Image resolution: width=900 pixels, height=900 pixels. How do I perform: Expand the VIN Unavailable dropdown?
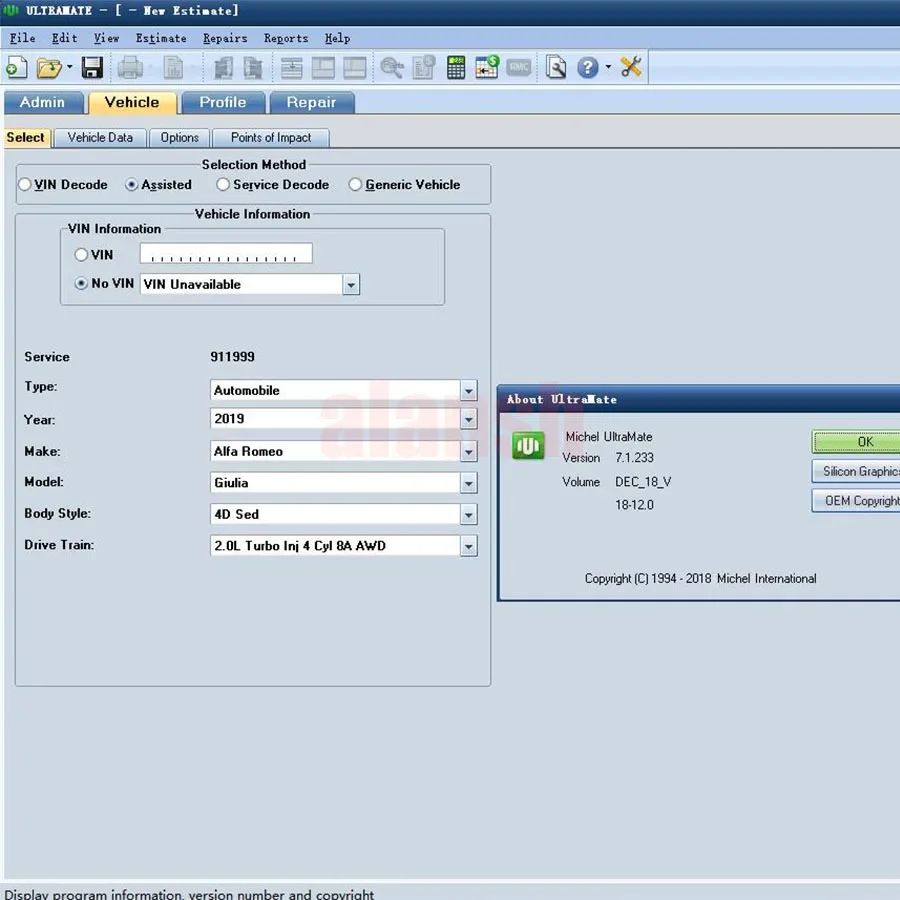[351, 285]
